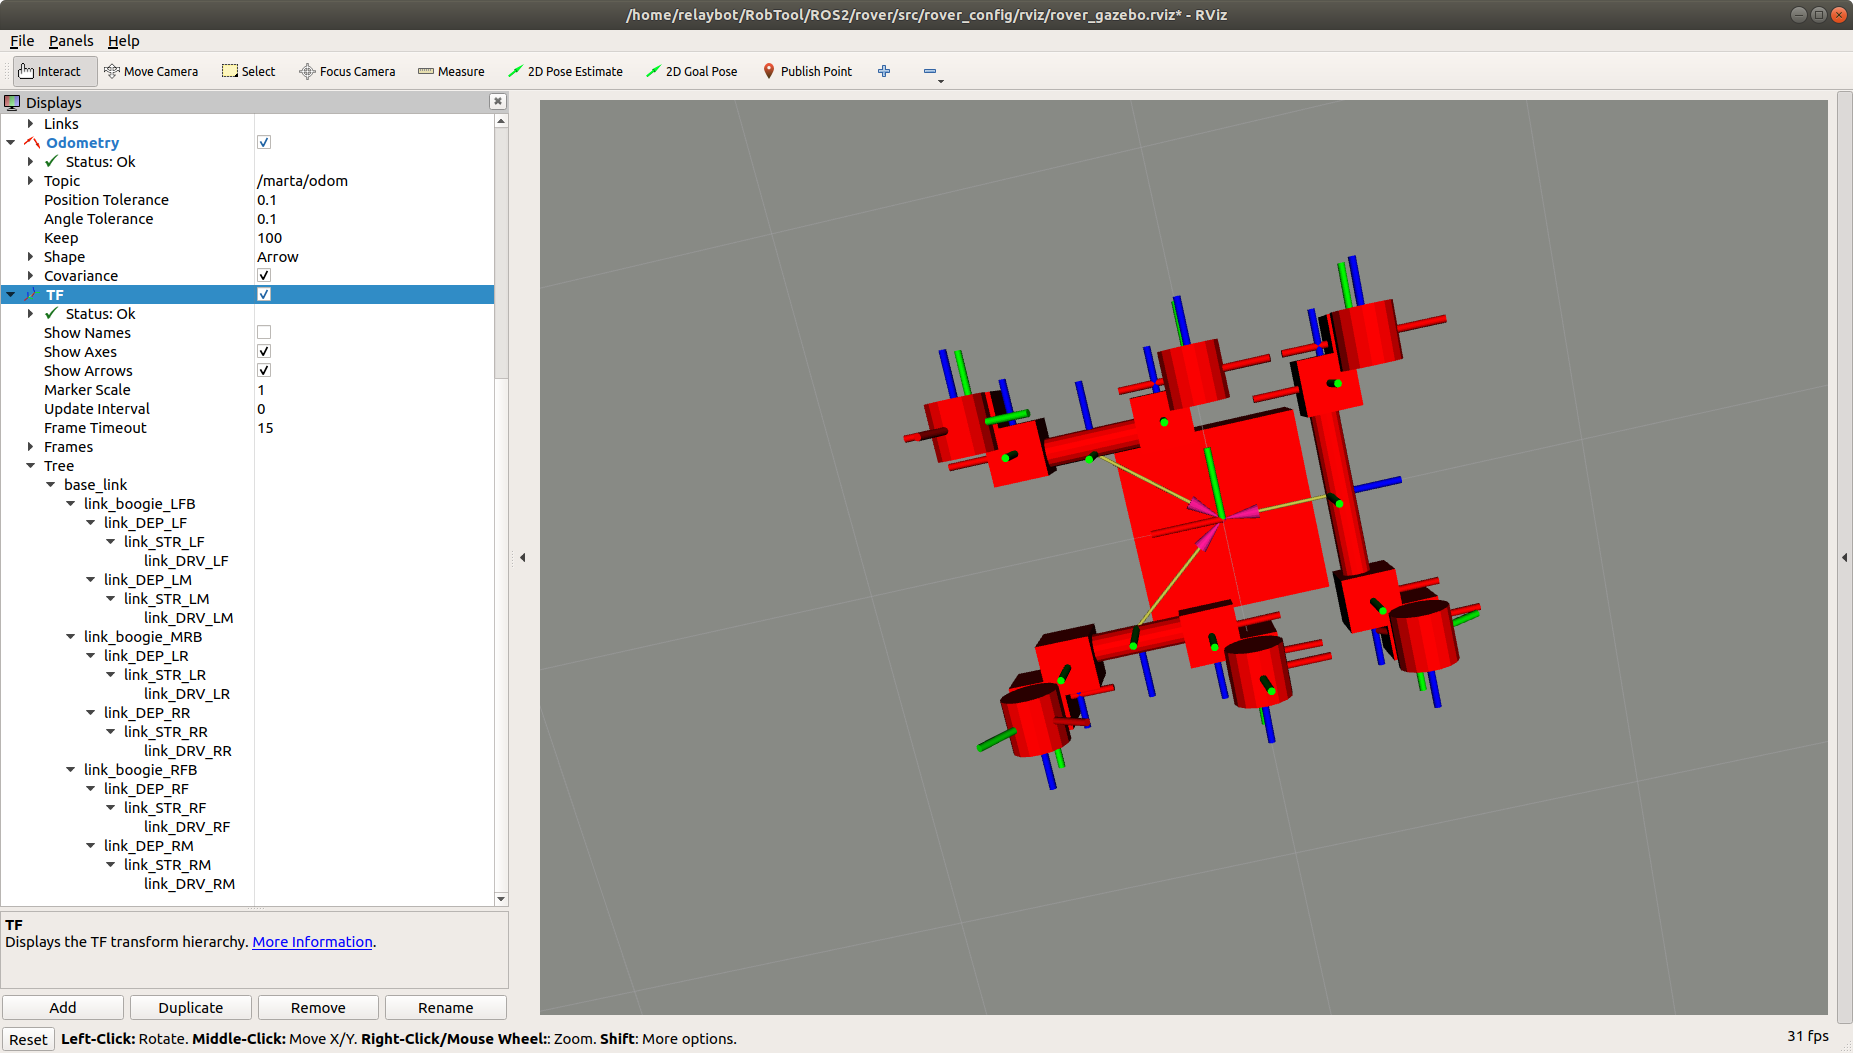
Task: Enable the Show Names checkbox
Action: 264,333
